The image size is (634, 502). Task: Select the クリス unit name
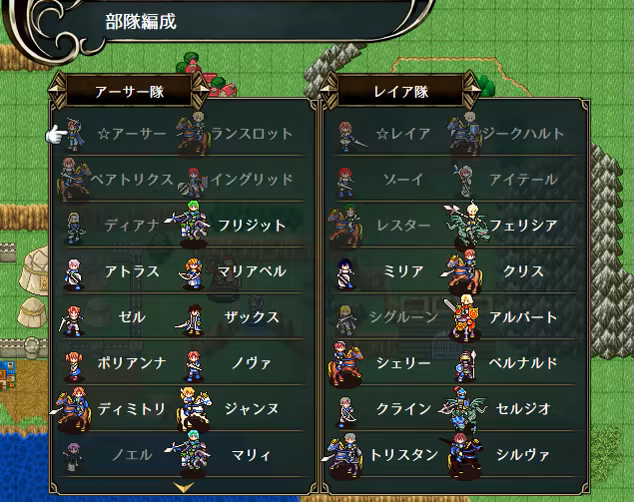[x=523, y=271]
